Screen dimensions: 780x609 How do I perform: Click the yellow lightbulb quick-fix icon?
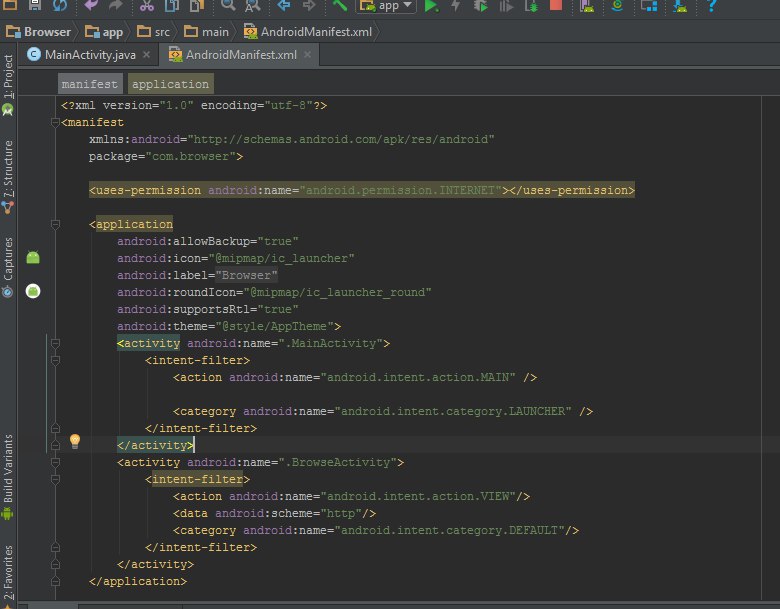pos(74,441)
